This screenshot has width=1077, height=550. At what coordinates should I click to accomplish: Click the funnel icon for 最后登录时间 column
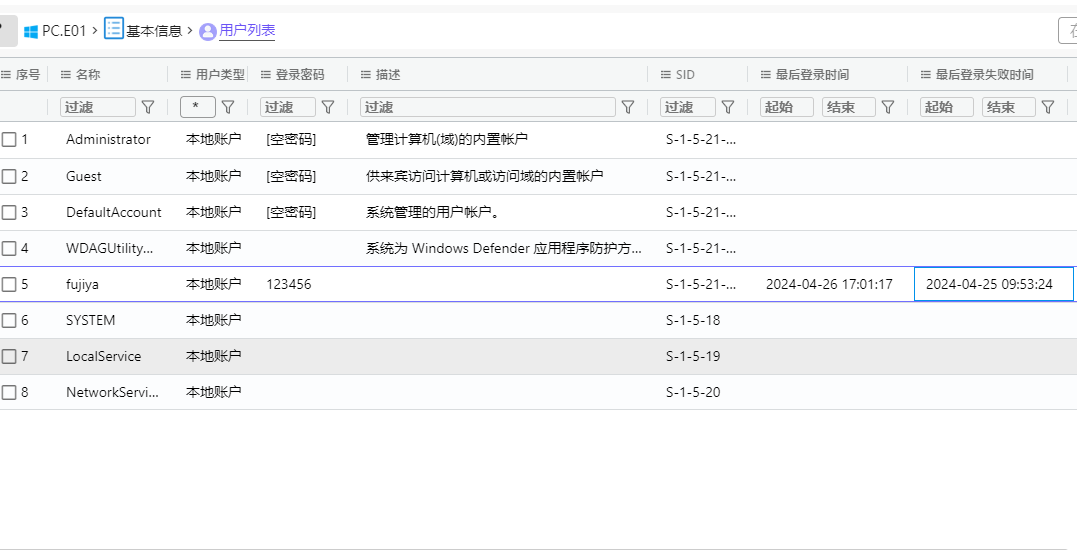[887, 107]
